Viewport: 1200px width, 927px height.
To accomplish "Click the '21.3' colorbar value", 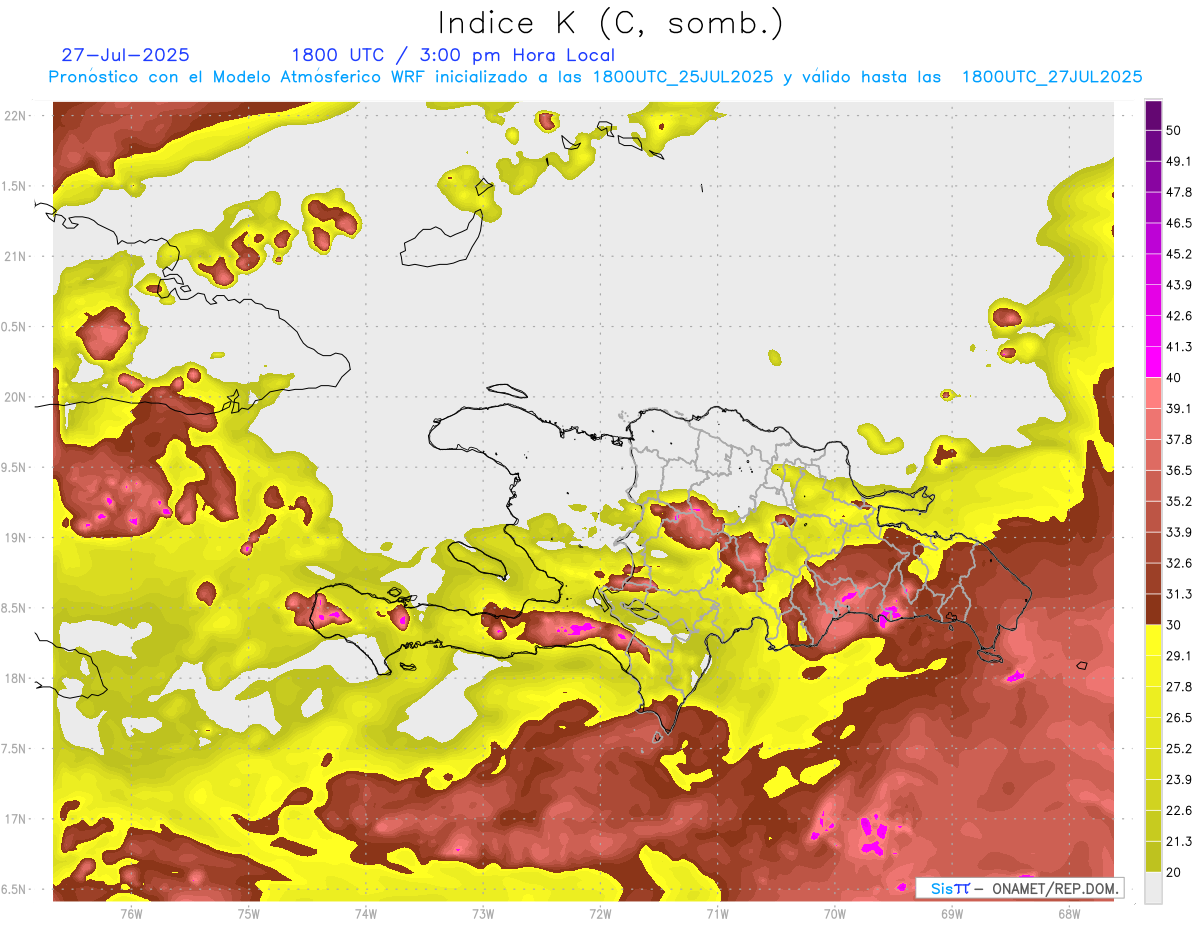I will pos(1179,842).
